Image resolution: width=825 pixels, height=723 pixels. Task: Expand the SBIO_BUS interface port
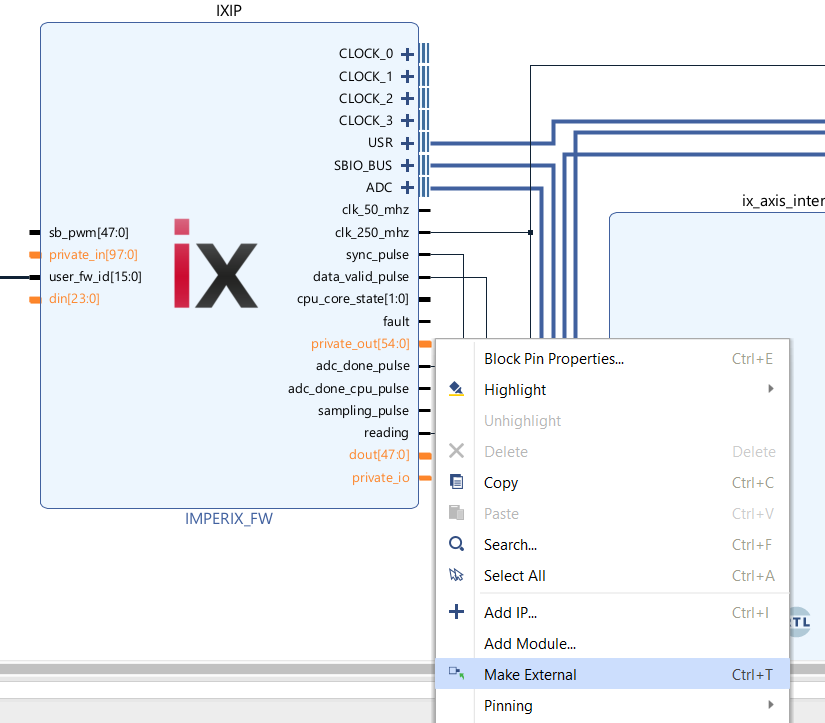(x=407, y=165)
